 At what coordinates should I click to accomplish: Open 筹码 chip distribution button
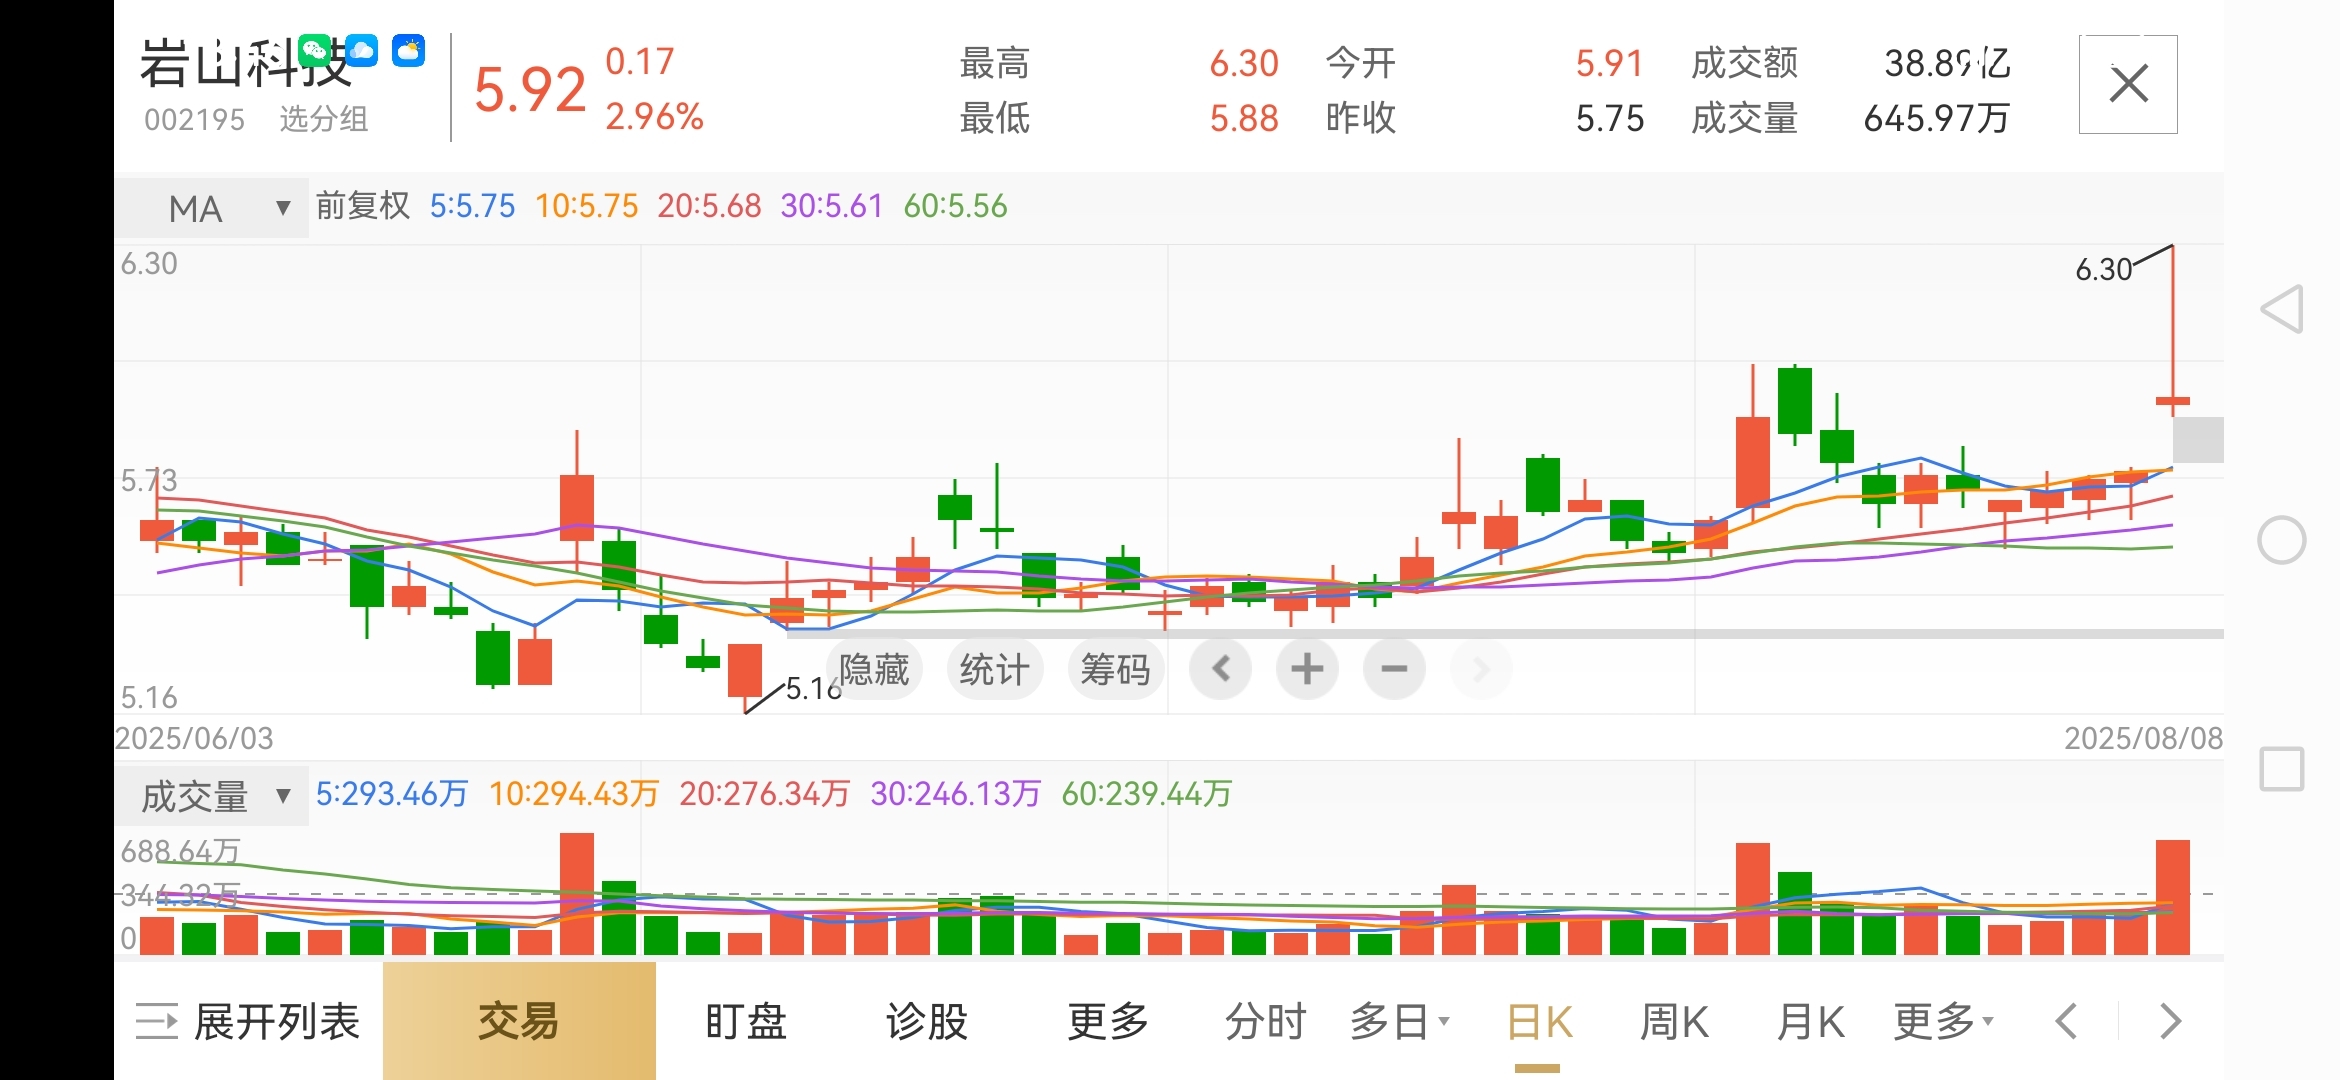[1115, 669]
